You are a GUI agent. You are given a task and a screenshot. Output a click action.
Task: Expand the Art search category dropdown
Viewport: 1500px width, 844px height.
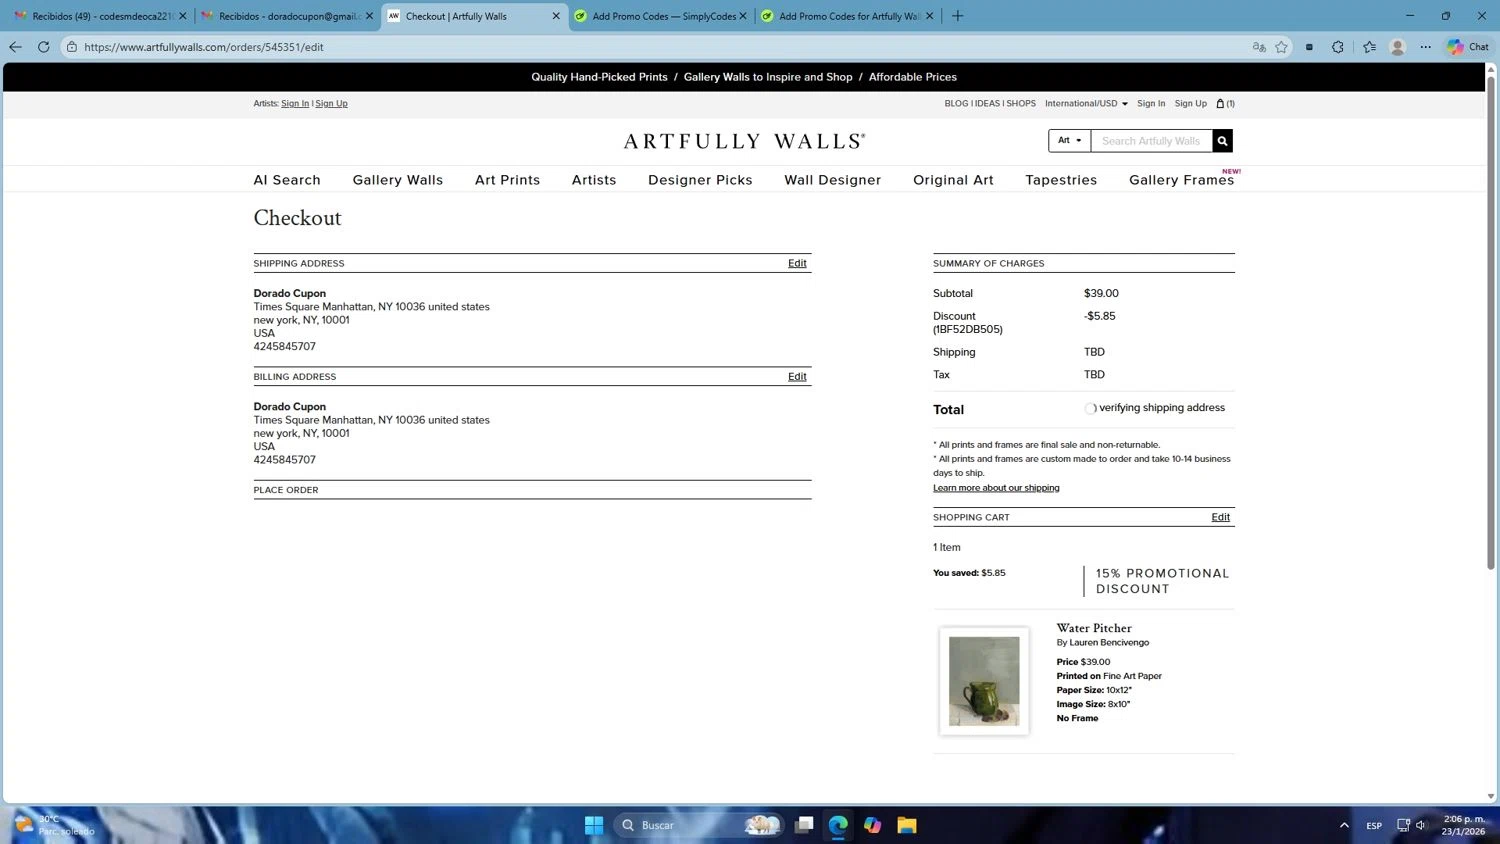click(1069, 141)
